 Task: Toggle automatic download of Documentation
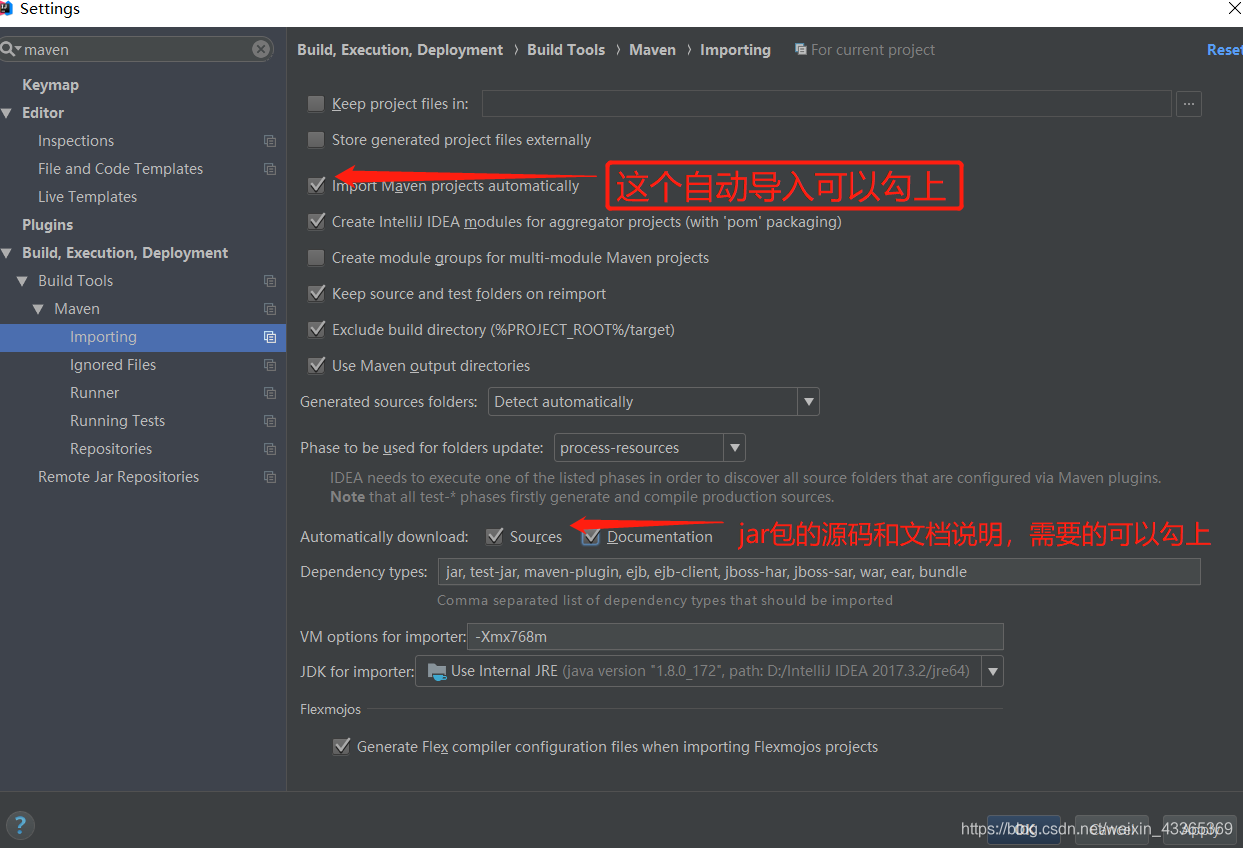click(x=591, y=537)
